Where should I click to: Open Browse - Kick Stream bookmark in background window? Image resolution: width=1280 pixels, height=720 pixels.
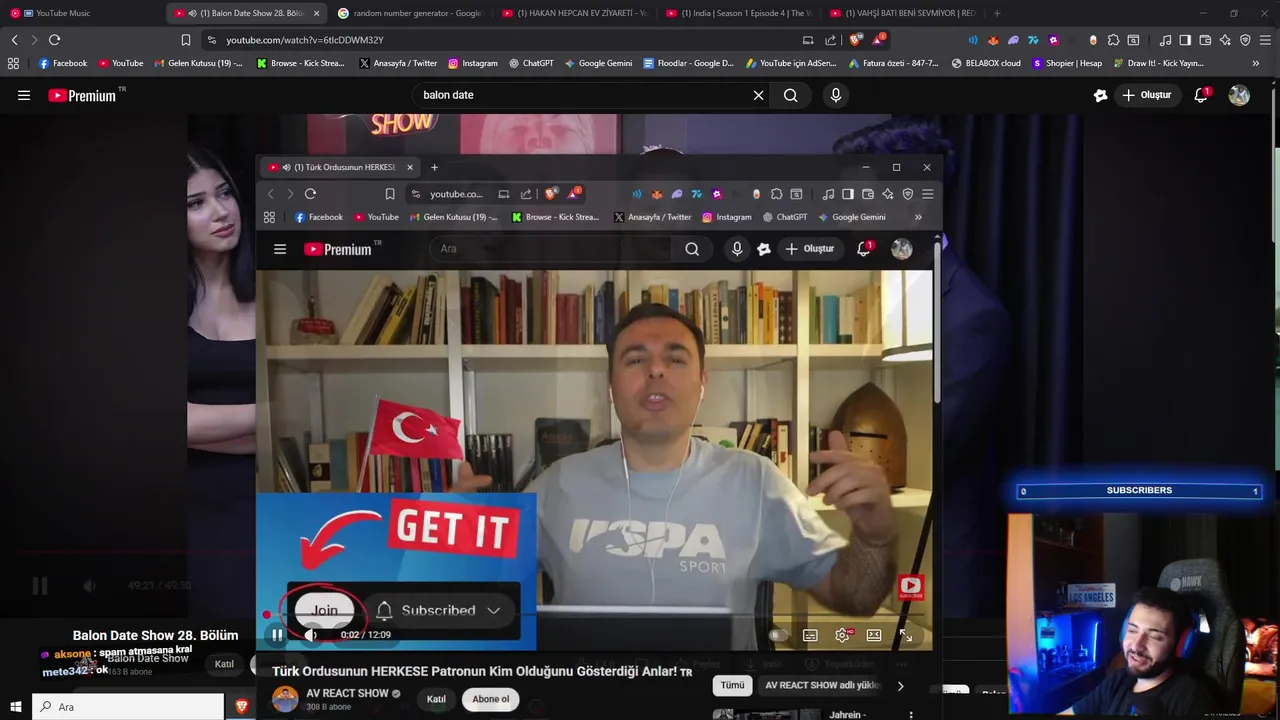coord(301,63)
